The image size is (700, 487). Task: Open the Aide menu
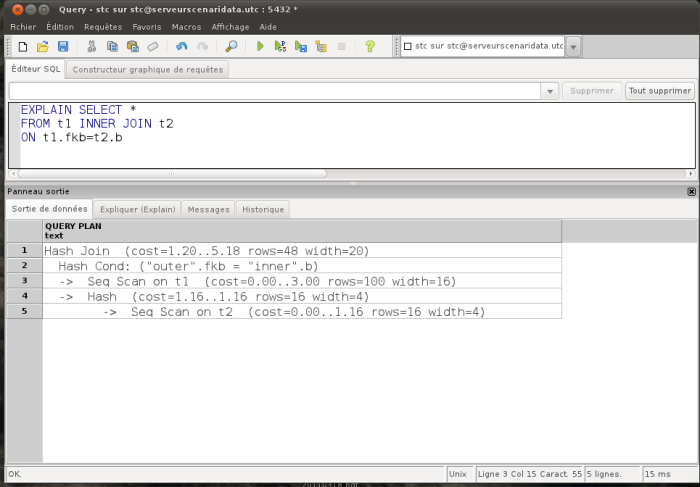pyautogui.click(x=268, y=27)
